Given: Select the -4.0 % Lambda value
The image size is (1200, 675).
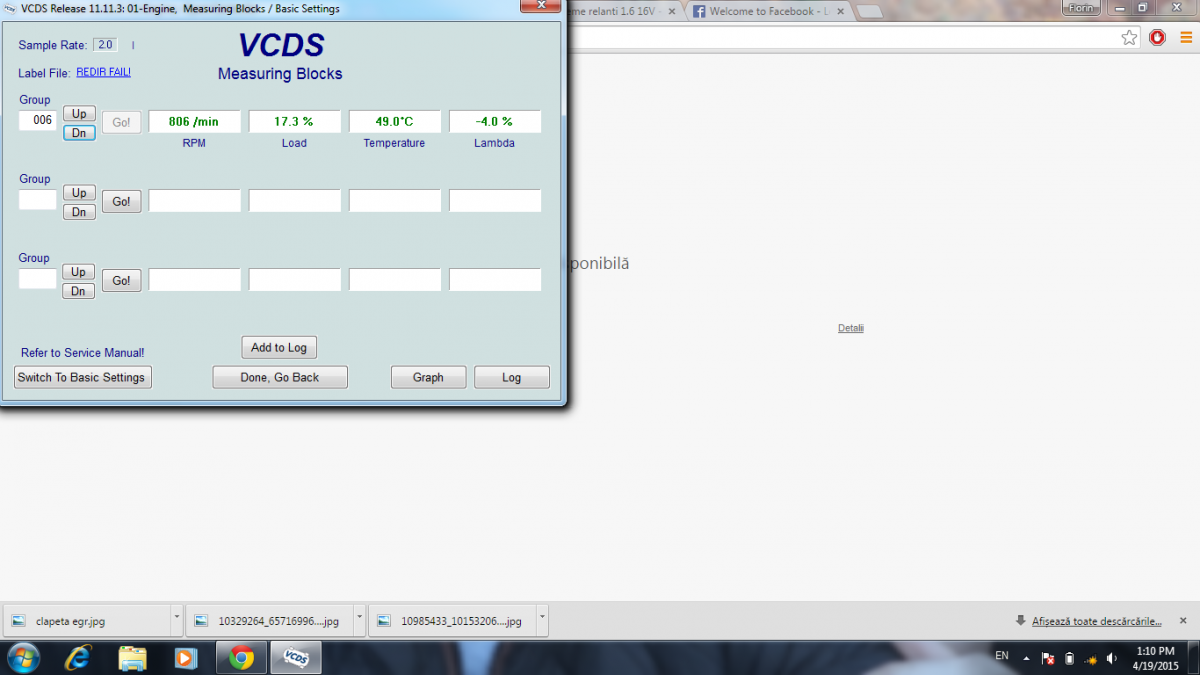Looking at the screenshot, I should tap(495, 122).
